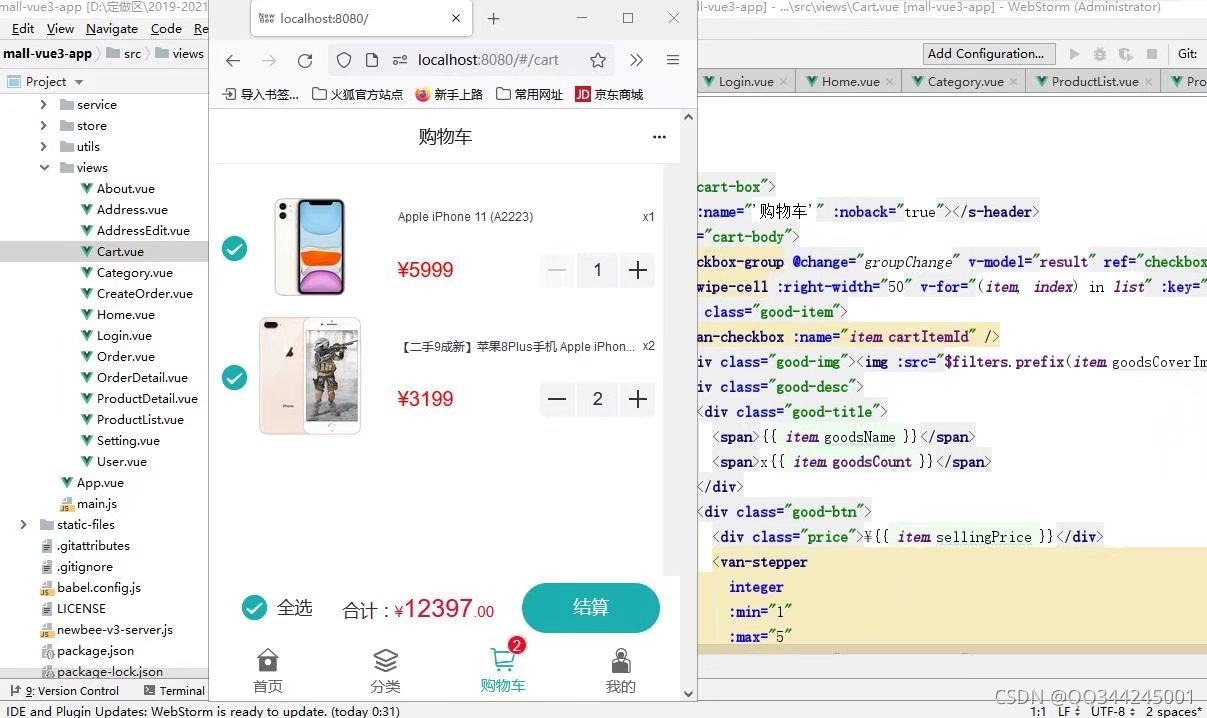Viewport: 1207px width, 718px height.
Task: Open babel.config.js in project tree
Action: (98, 587)
